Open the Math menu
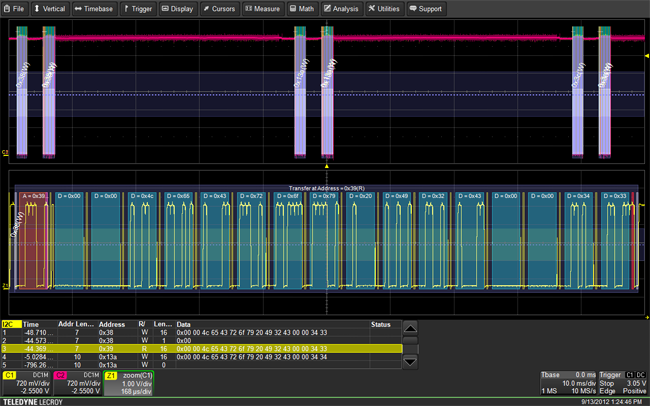Image resolution: width=650 pixels, height=406 pixels. 304,8
